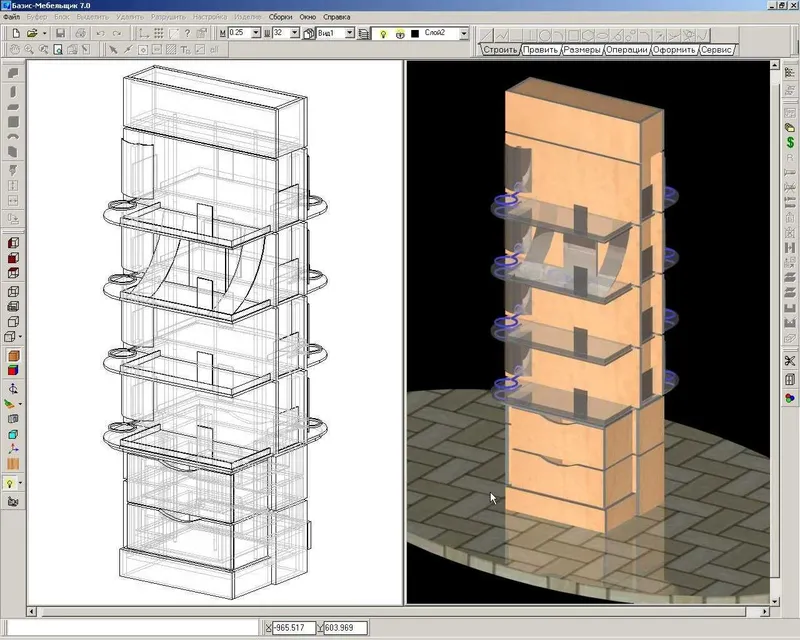Open the Вид1 view dropdown

pos(349,33)
